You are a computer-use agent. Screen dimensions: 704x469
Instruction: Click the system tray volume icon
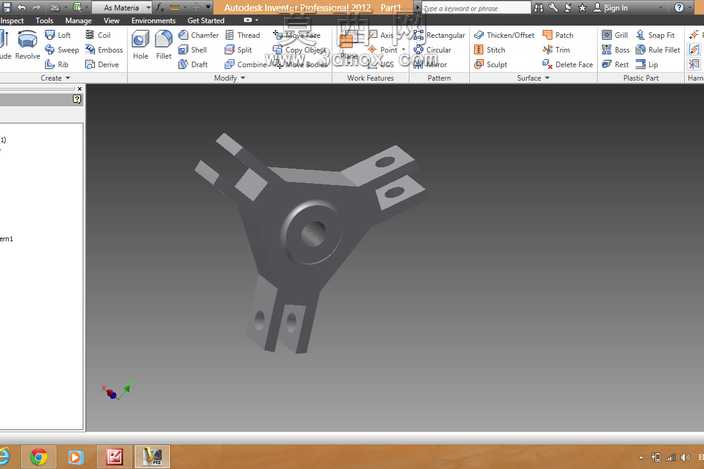[x=685, y=457]
